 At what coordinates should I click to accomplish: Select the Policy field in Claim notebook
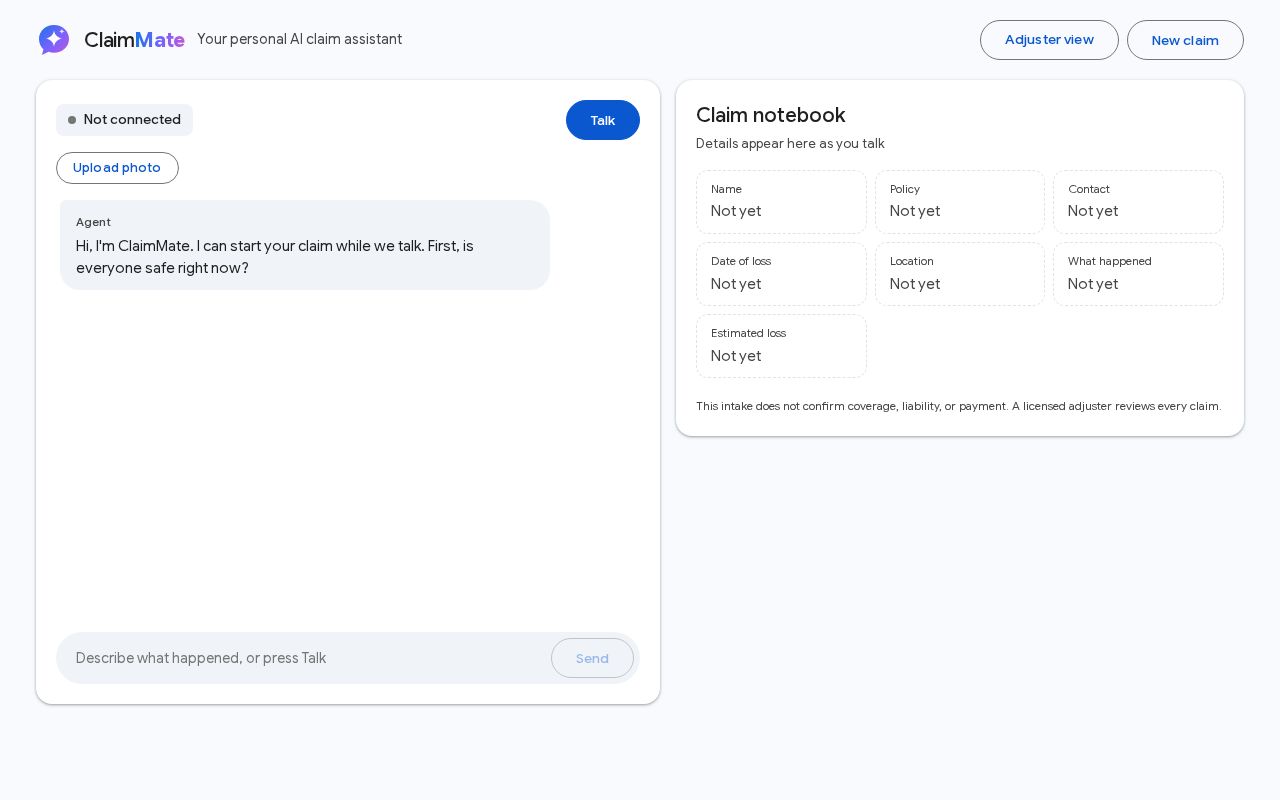pyautogui.click(x=960, y=202)
